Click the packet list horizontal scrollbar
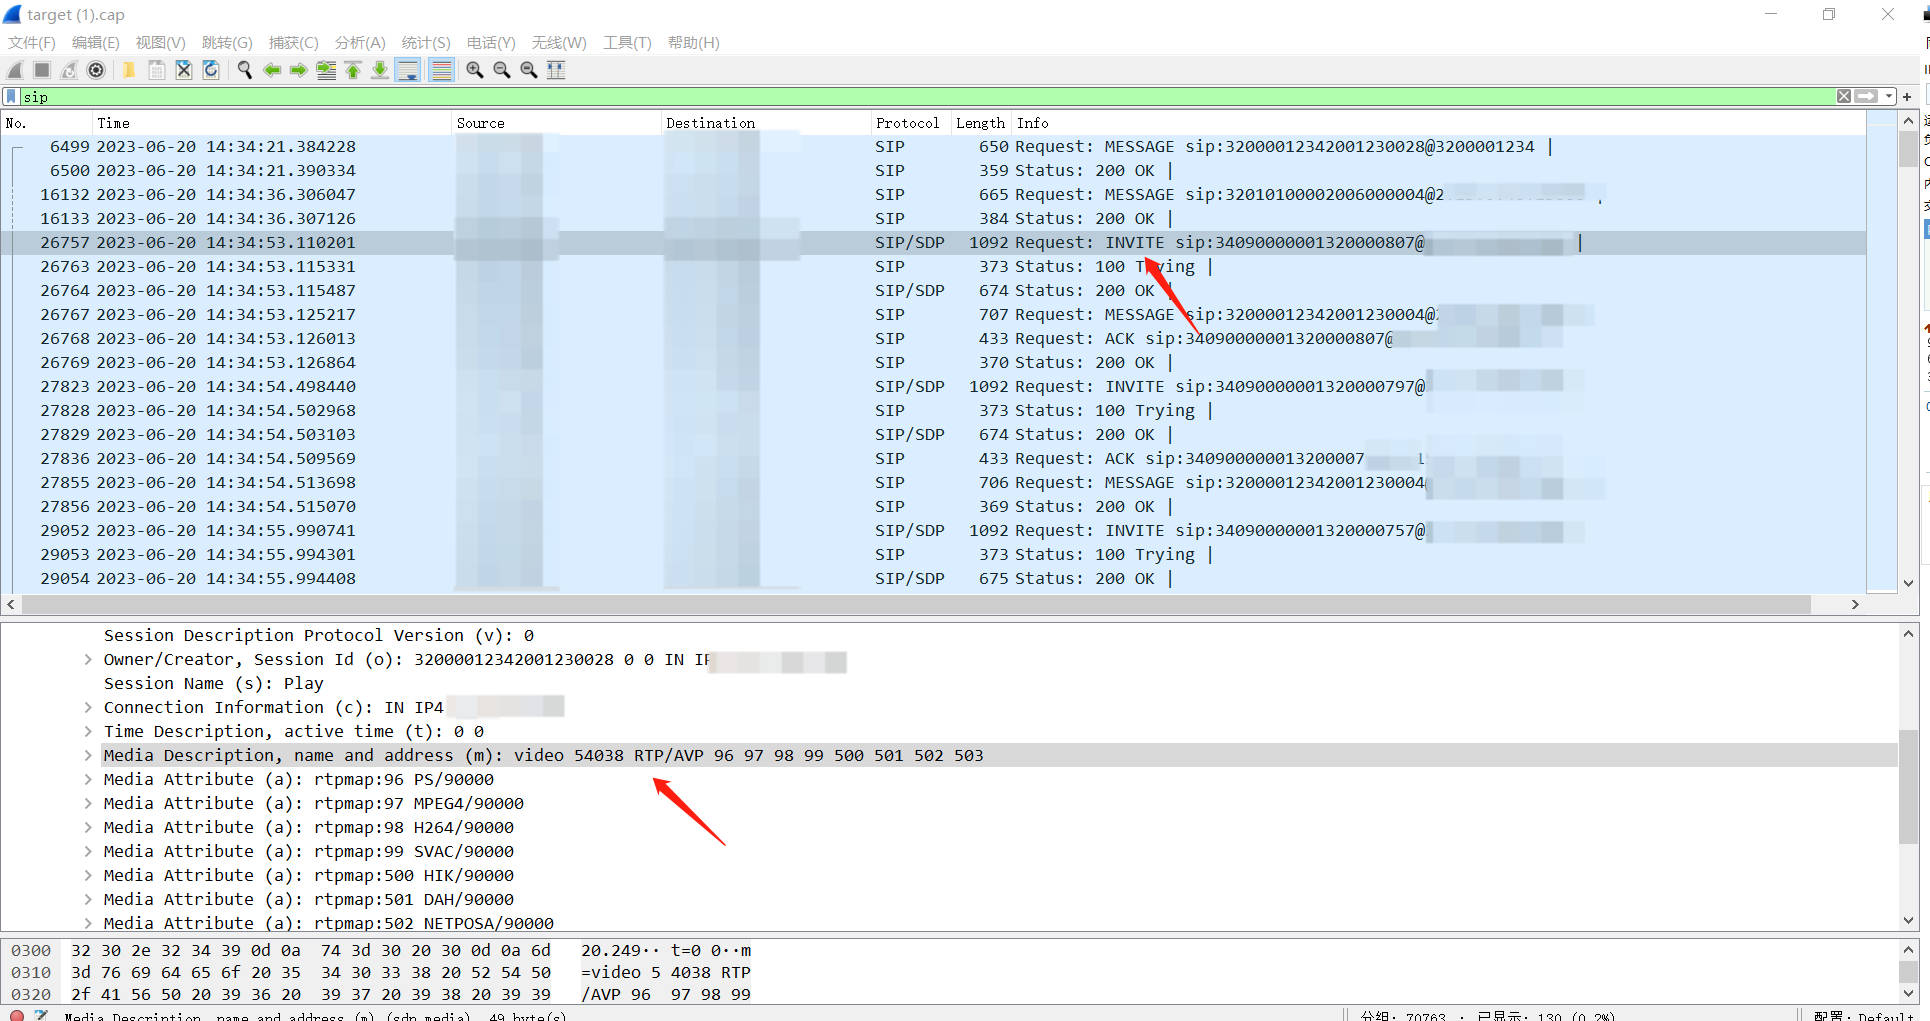 [916, 605]
